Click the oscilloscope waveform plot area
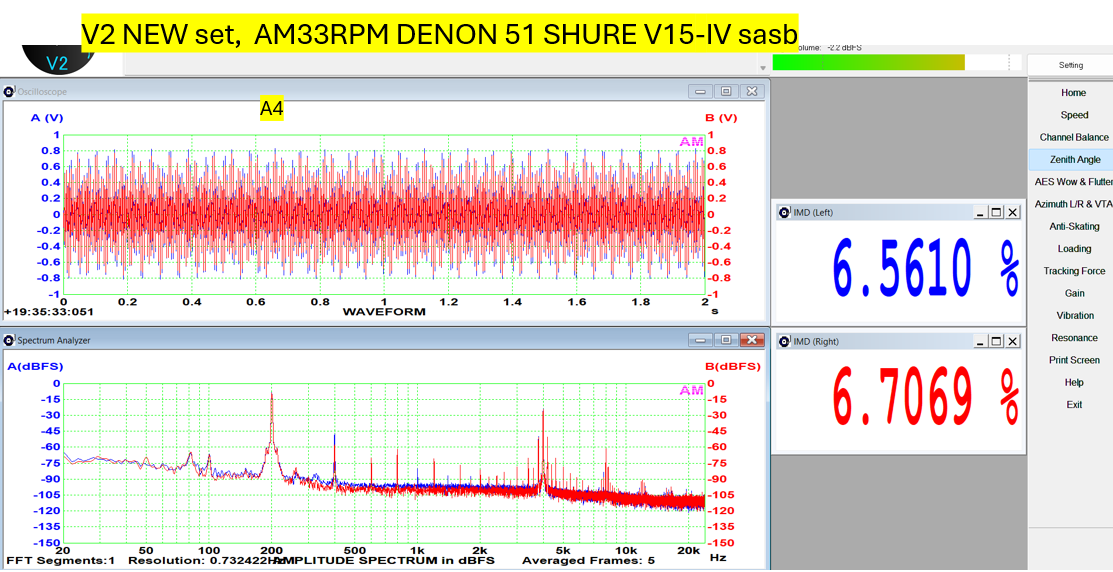1113x572 pixels. (384, 214)
